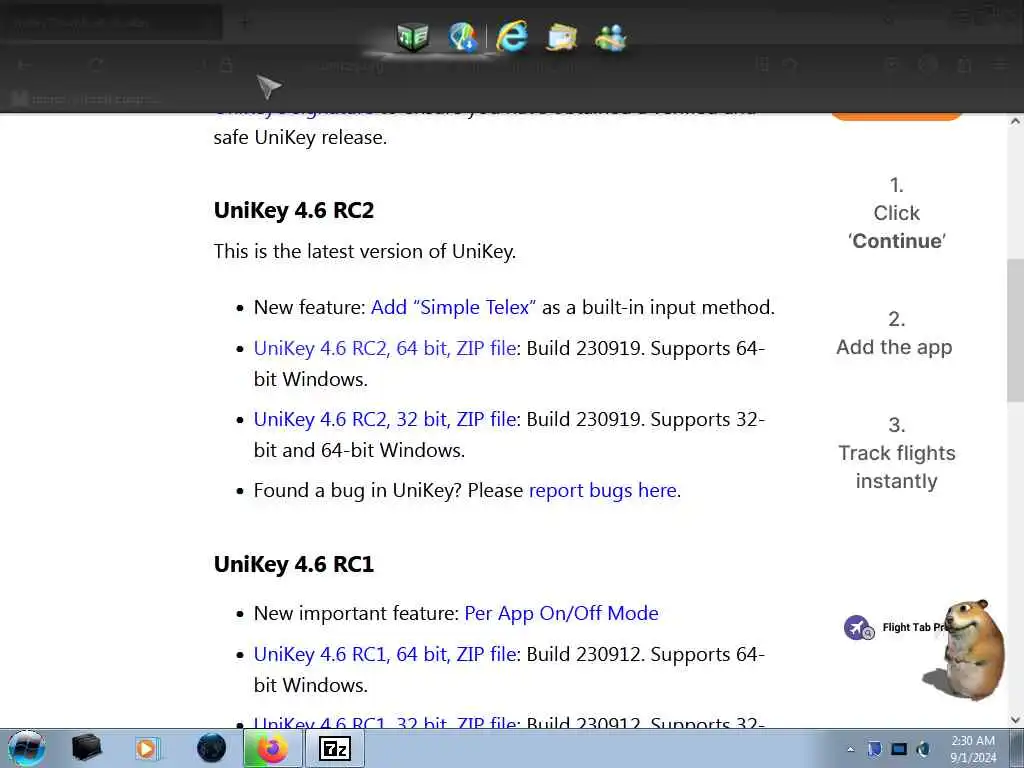Click the photo gallery dock icon
Screen dimensions: 1024x768
pos(562,37)
